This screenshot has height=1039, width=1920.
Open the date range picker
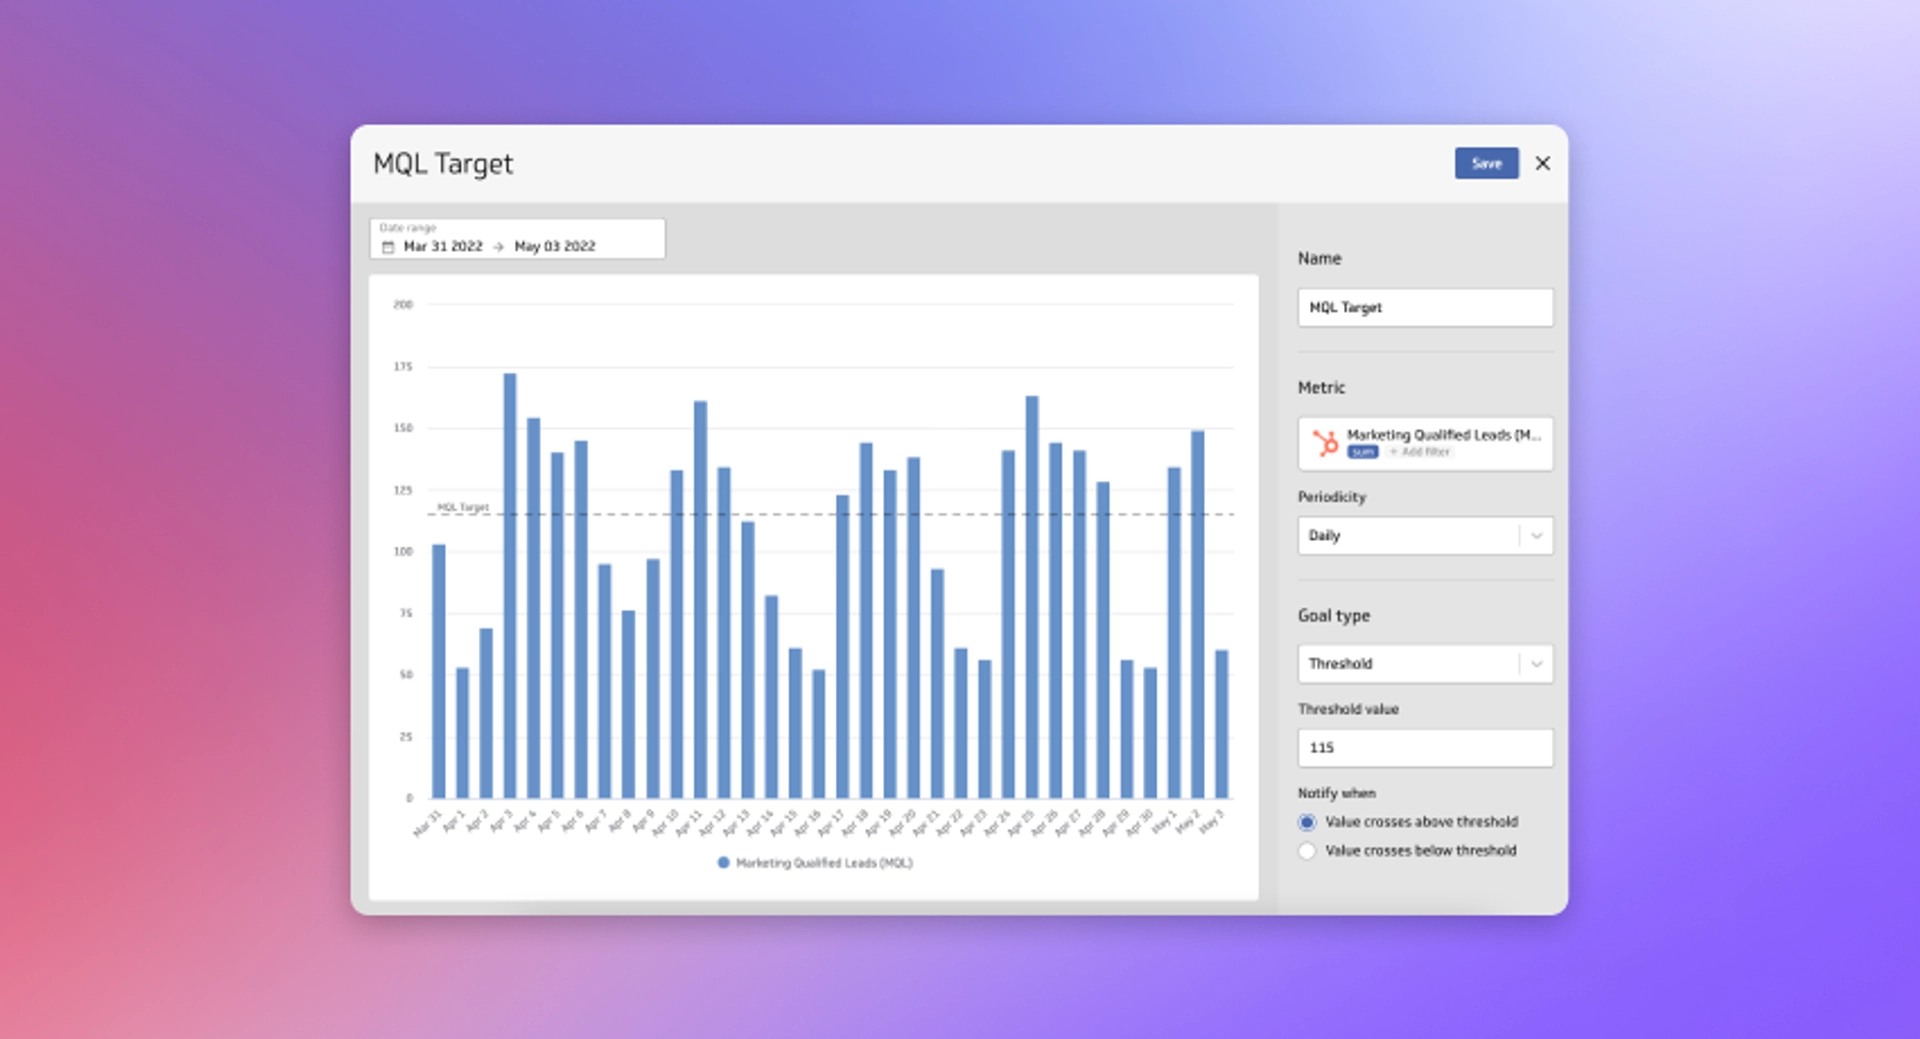517,239
